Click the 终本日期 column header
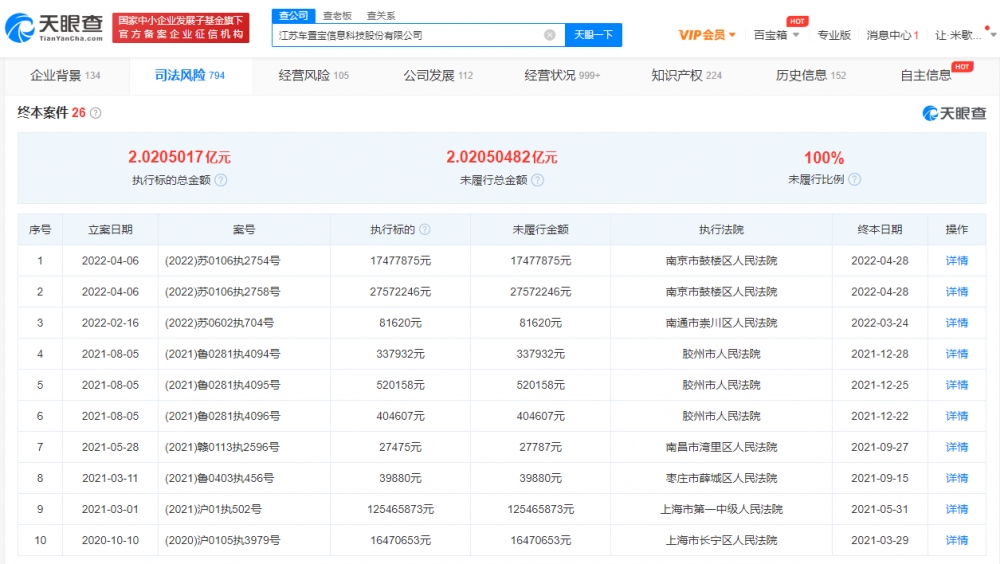Image resolution: width=1000 pixels, height=564 pixels. click(x=880, y=229)
